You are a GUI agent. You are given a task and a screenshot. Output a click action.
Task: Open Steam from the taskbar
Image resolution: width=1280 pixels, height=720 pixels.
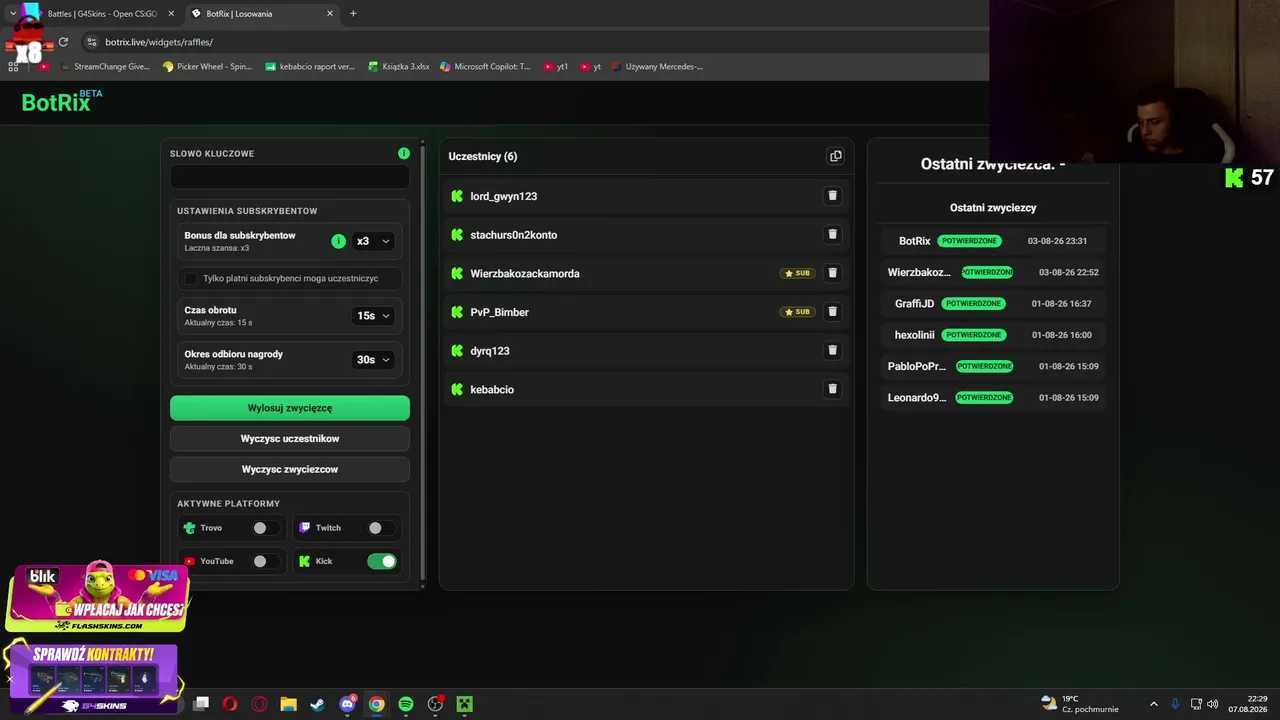[317, 704]
